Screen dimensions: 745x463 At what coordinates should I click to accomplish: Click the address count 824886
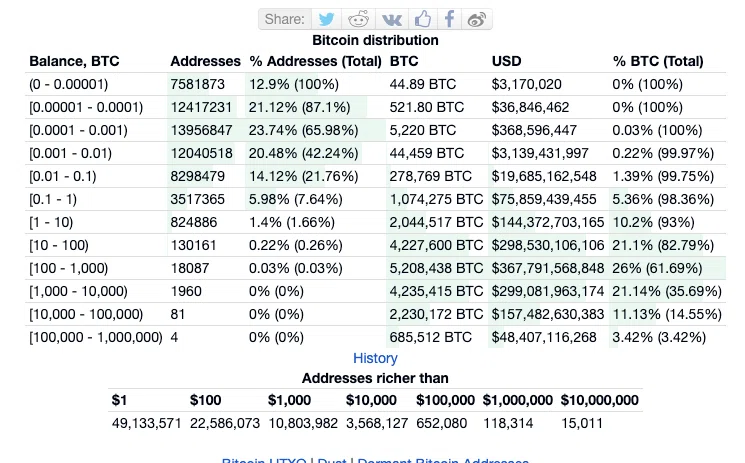194,222
